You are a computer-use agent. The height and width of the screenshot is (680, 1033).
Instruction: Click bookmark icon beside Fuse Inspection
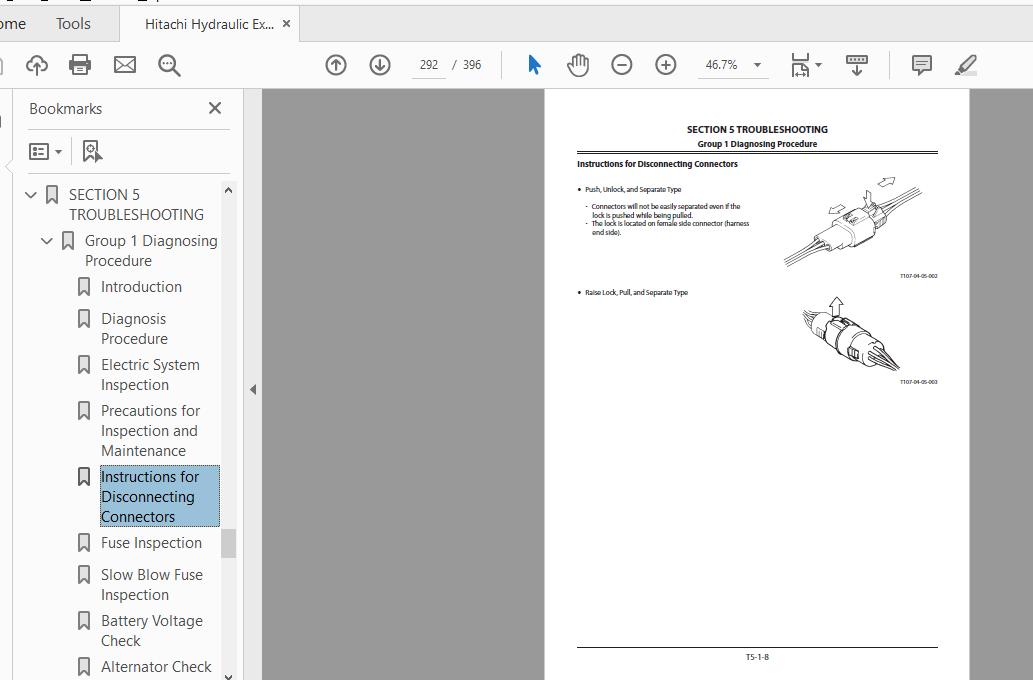click(84, 542)
